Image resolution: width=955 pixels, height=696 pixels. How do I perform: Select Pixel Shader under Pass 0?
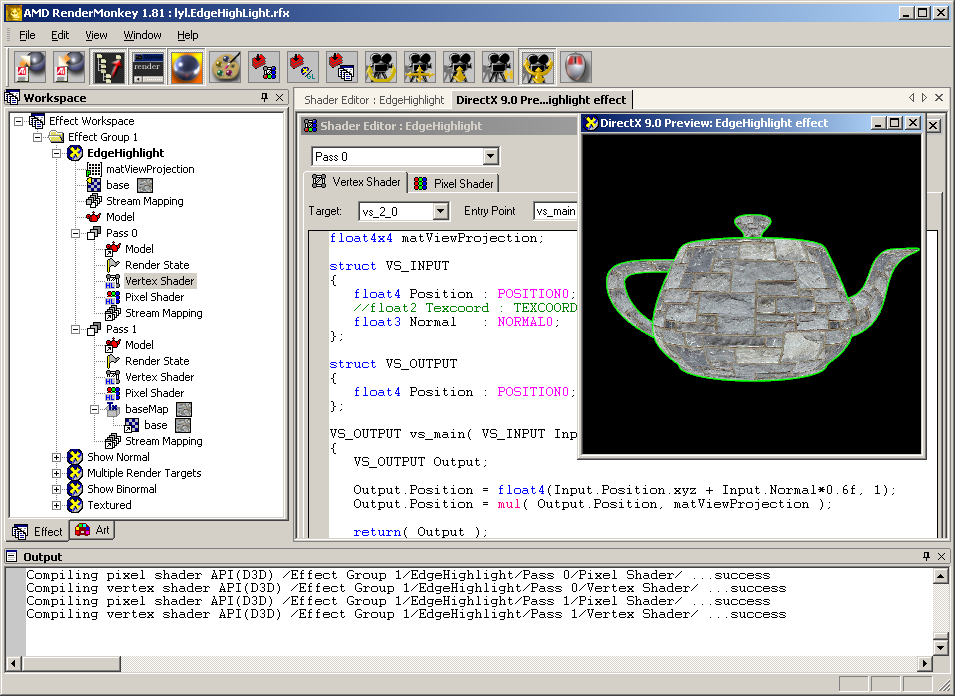pyautogui.click(x=155, y=297)
